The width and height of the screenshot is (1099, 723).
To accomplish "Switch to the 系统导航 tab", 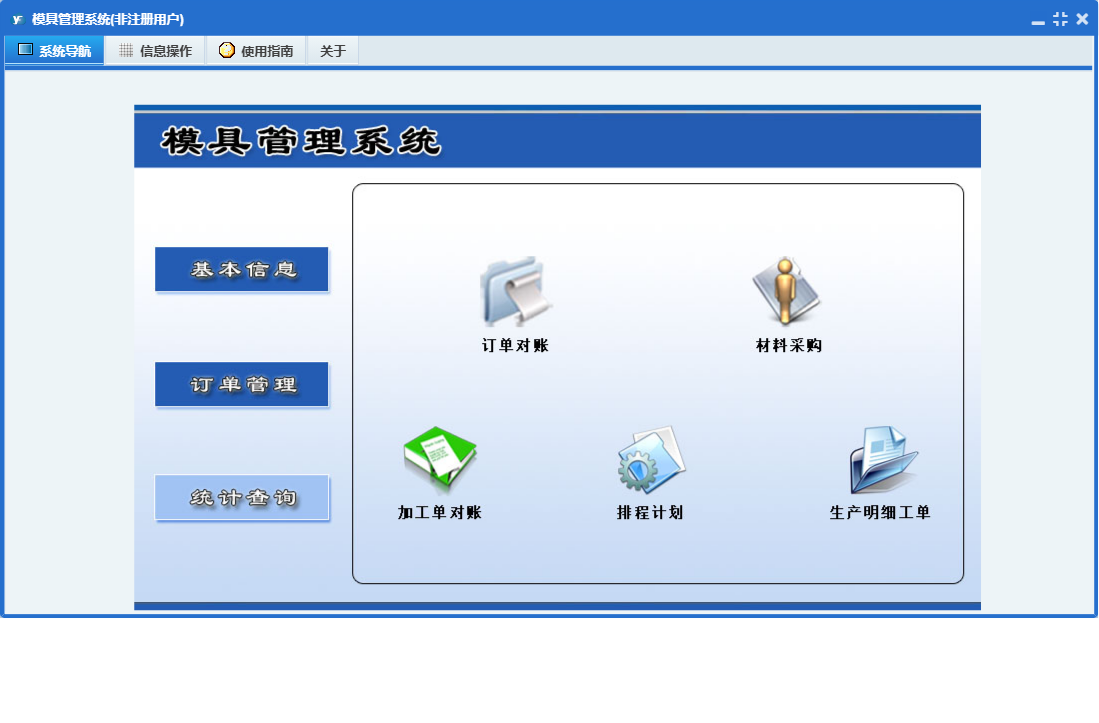I will tap(55, 50).
